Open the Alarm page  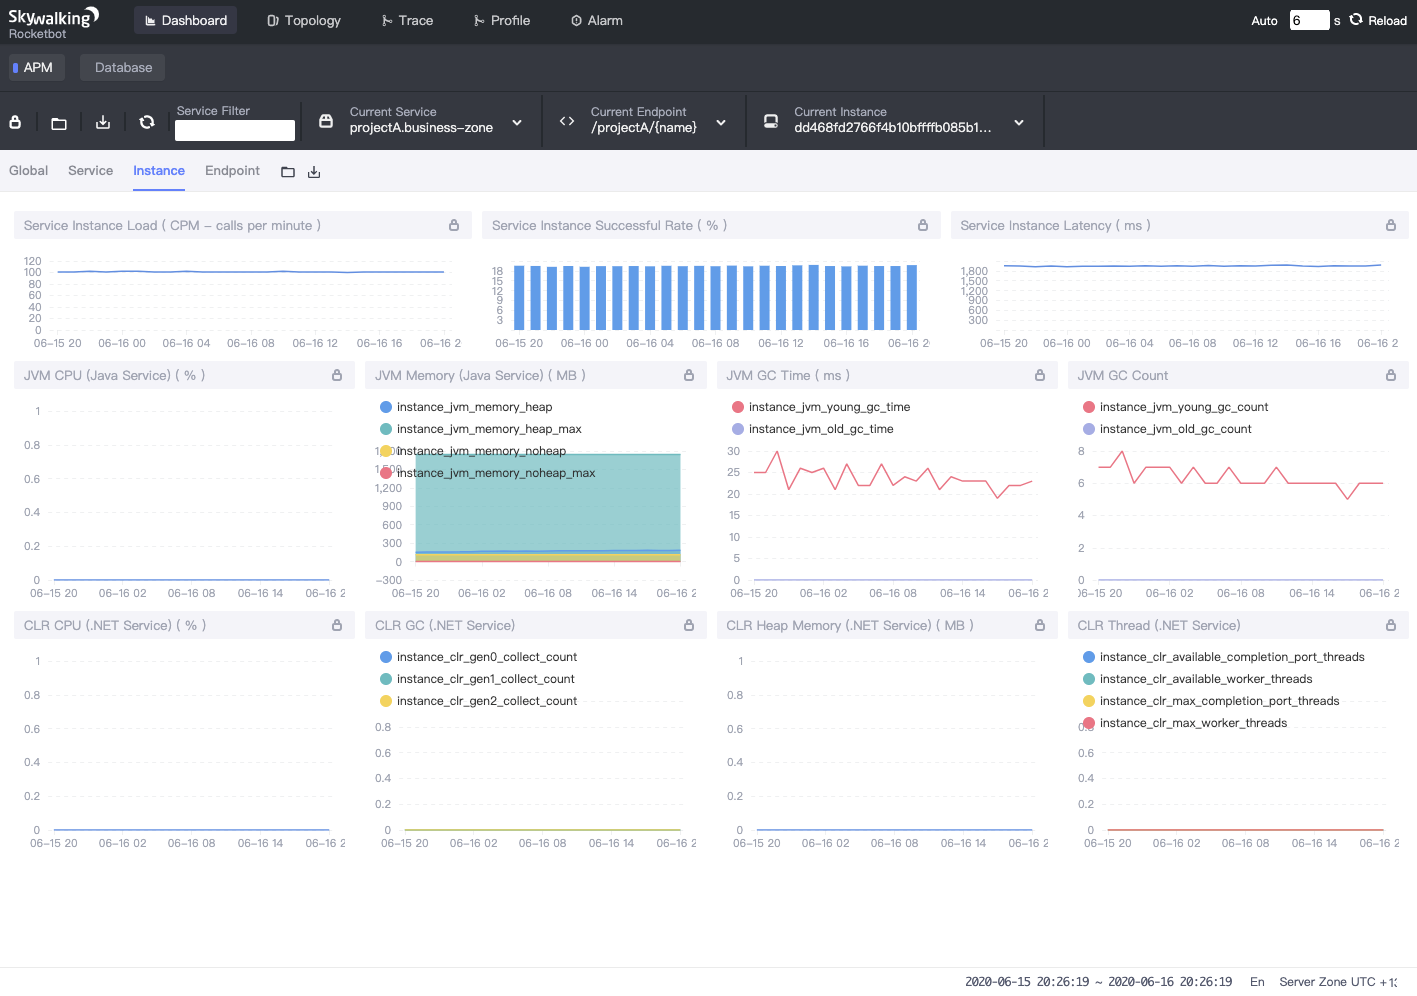[x=597, y=20]
